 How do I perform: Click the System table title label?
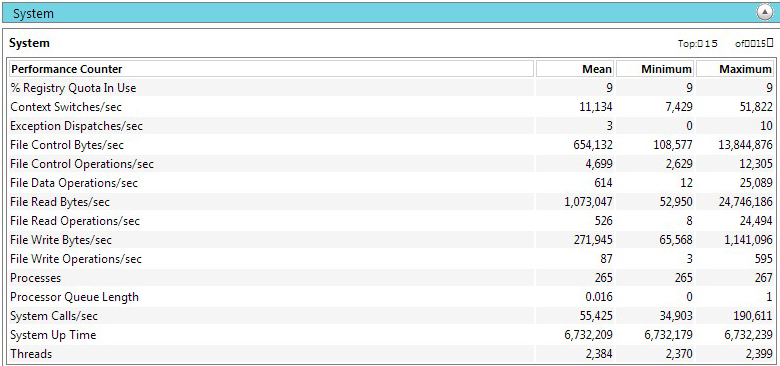[29, 43]
